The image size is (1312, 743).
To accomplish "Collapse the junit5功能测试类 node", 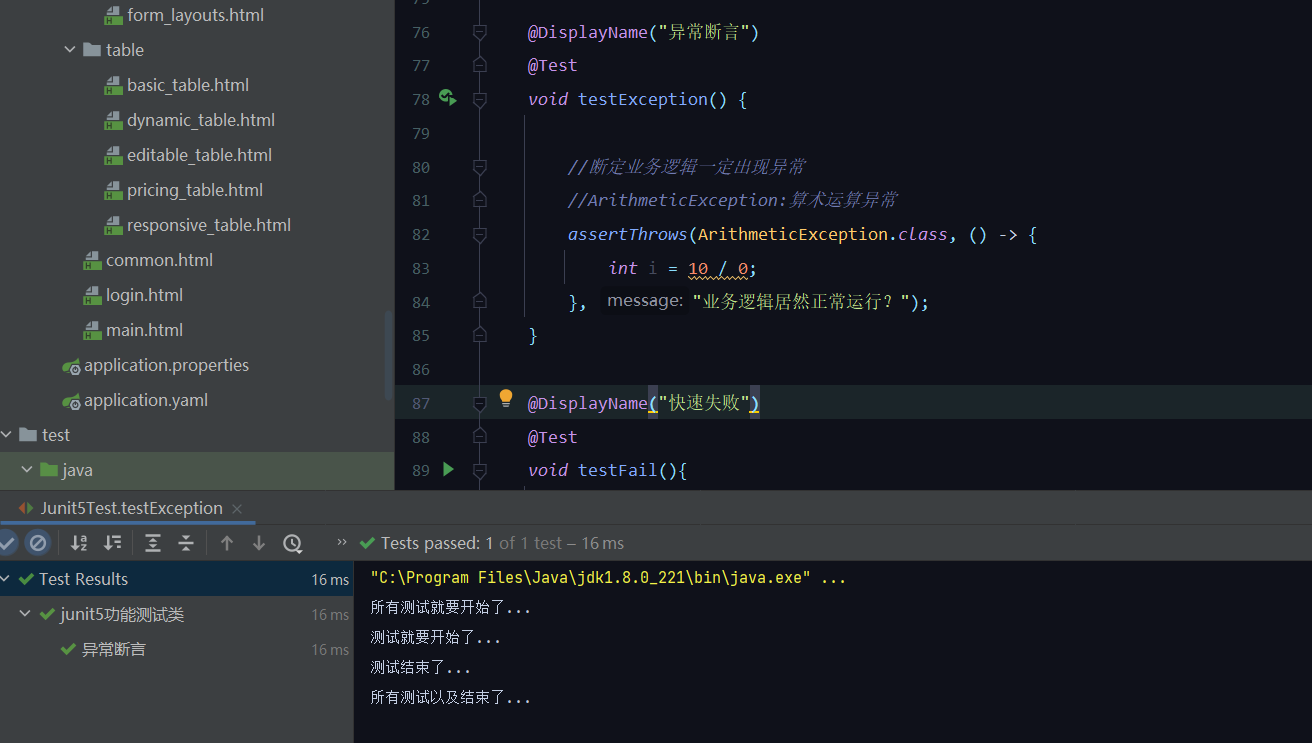I will (x=26, y=614).
